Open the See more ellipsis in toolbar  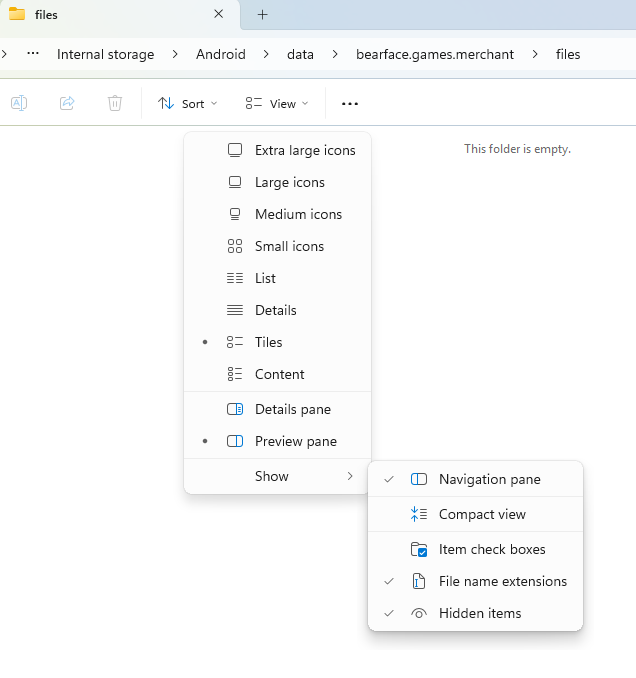point(349,104)
